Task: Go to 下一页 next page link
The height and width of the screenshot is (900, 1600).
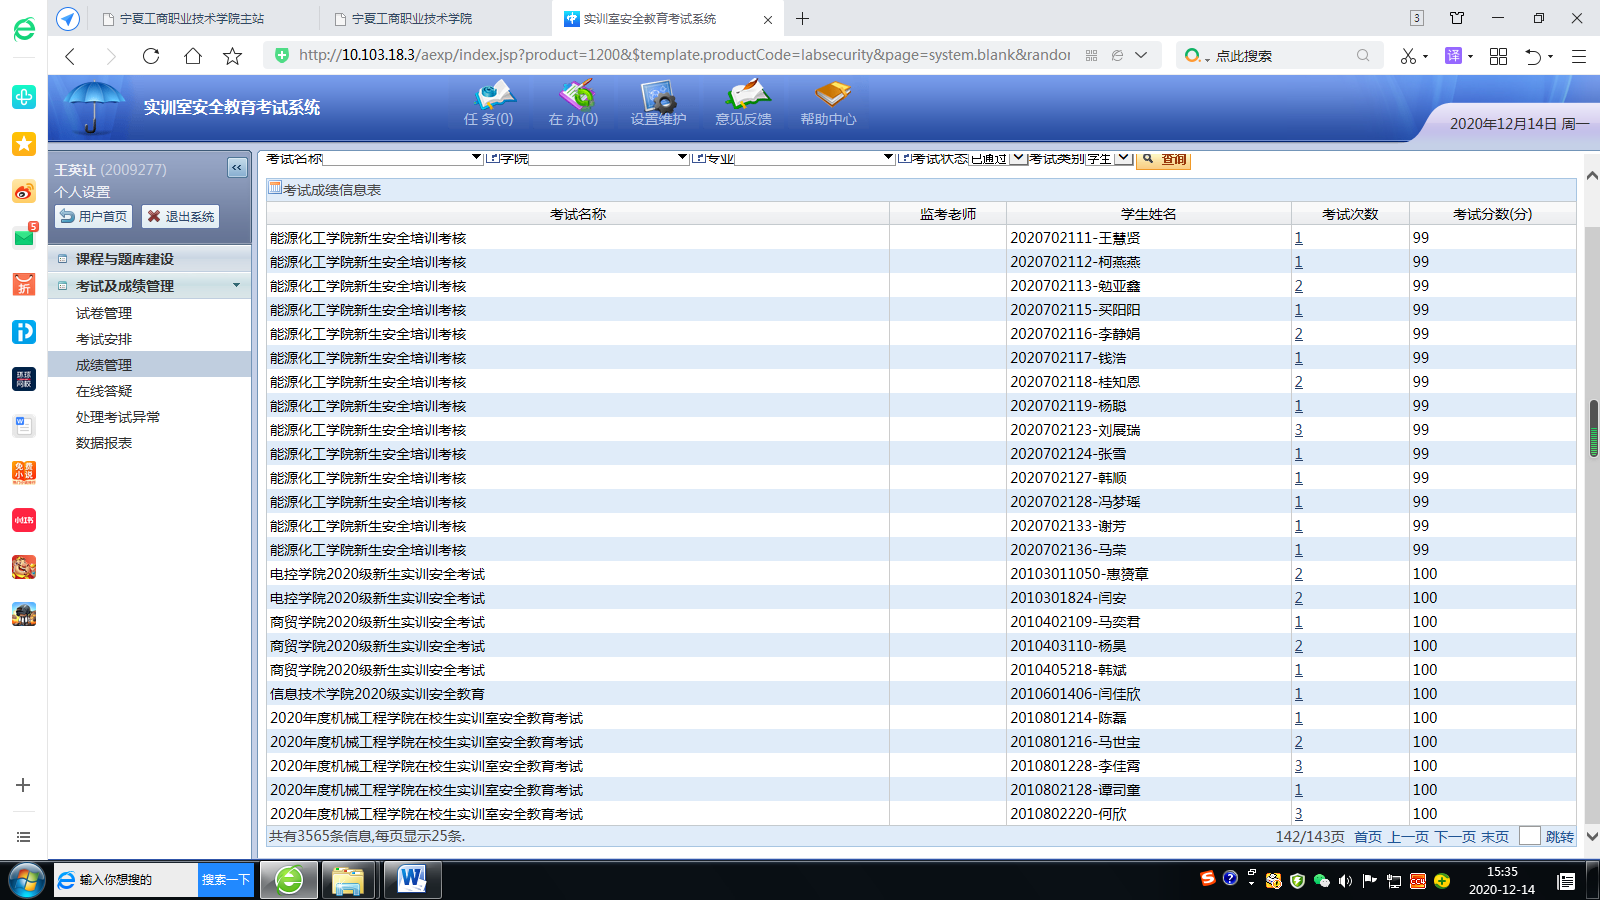Action: (x=1455, y=837)
